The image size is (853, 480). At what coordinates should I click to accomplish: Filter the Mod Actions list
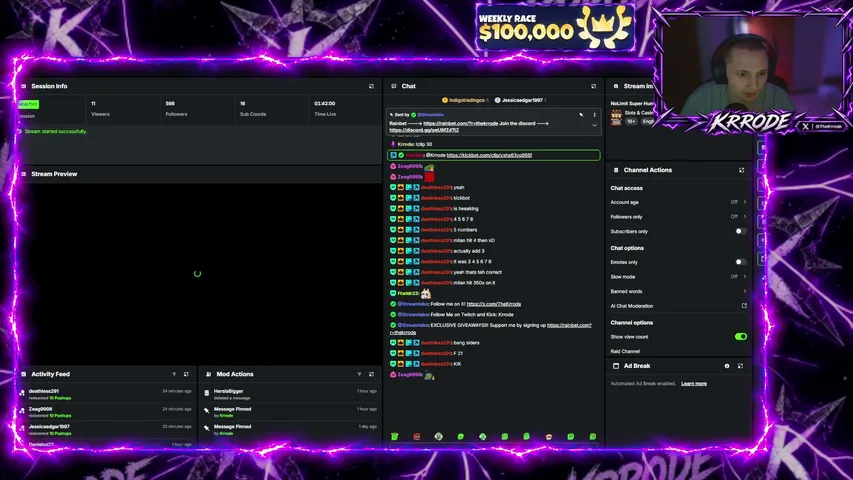(x=359, y=374)
